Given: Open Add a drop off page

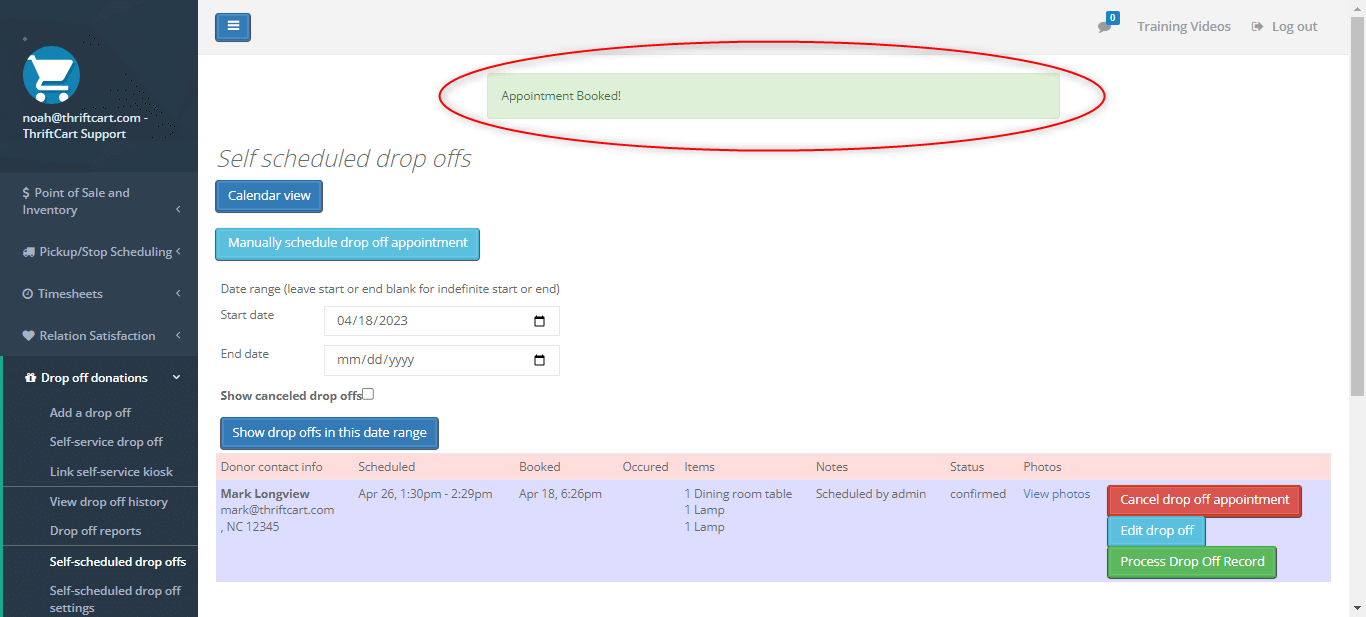Looking at the screenshot, I should pyautogui.click(x=90, y=413).
